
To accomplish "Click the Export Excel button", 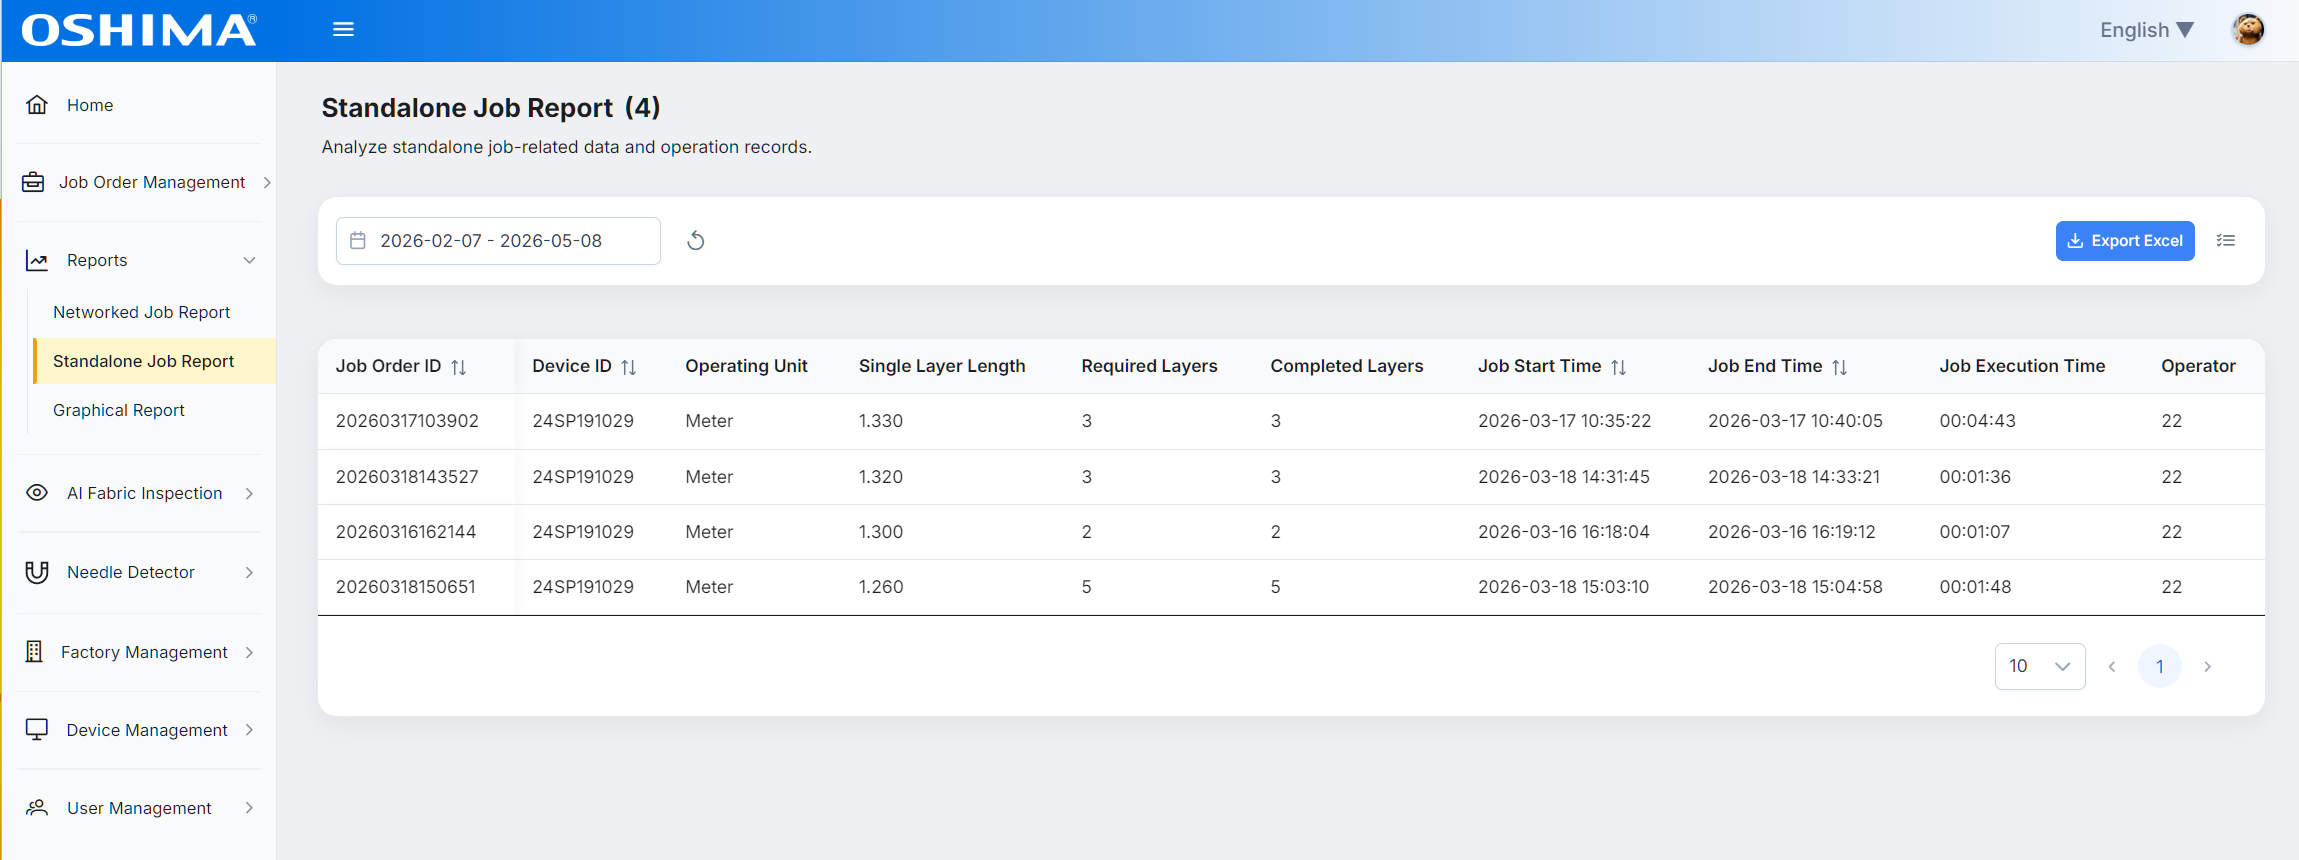I will coord(2125,241).
